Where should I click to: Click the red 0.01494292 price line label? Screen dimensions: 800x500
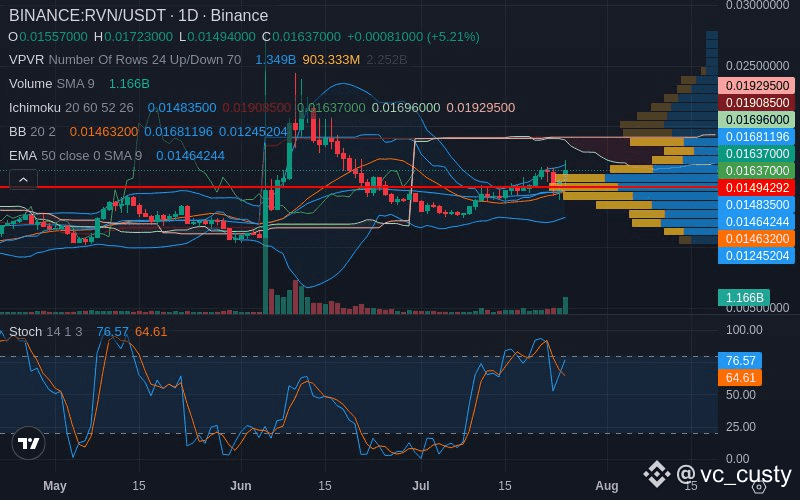tap(756, 188)
